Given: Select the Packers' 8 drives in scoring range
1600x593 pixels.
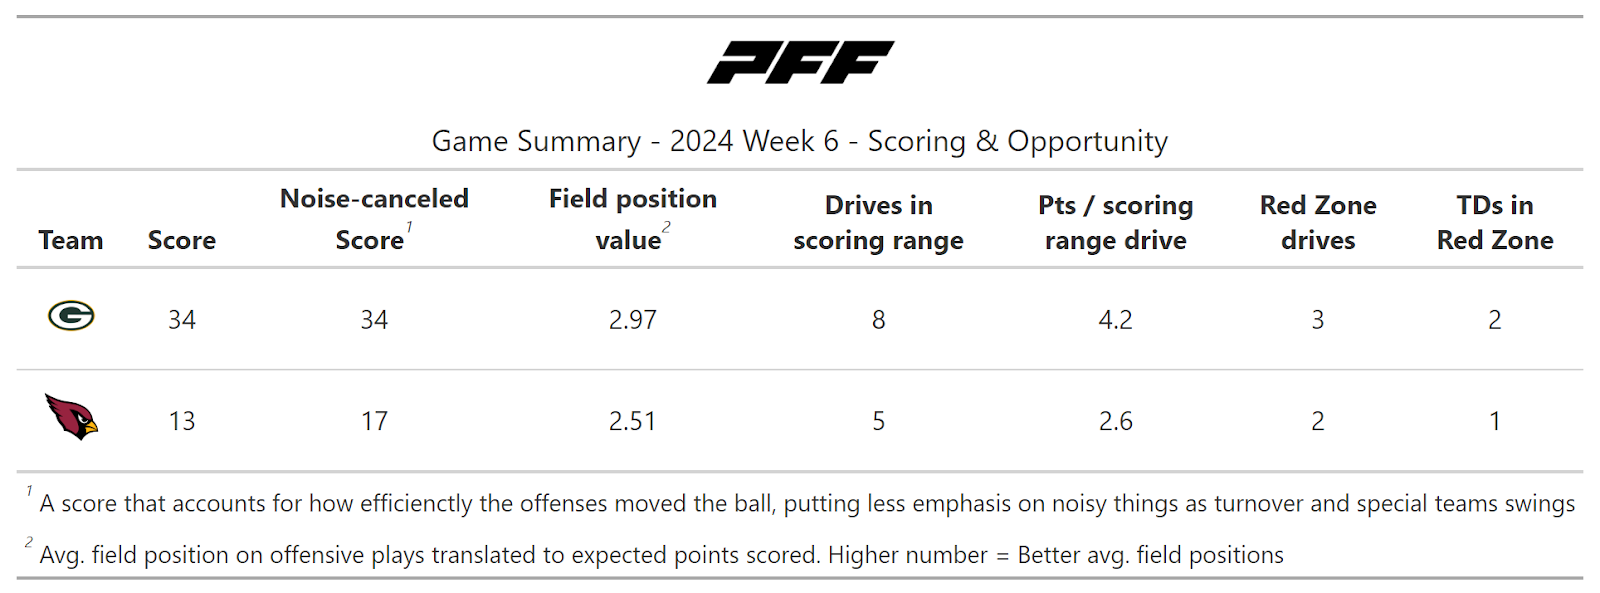Looking at the screenshot, I should coord(878,320).
